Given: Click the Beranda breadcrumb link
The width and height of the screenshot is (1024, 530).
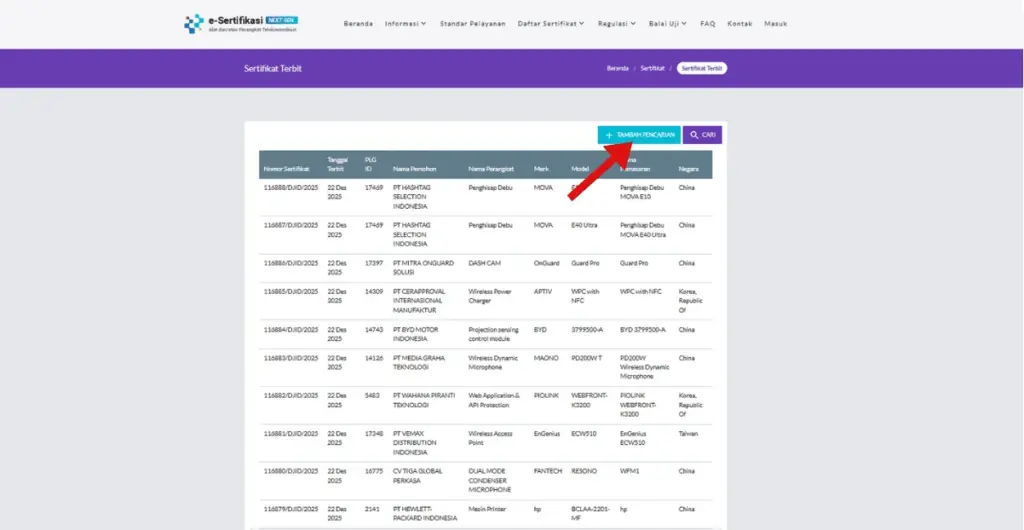Looking at the screenshot, I should [x=617, y=68].
